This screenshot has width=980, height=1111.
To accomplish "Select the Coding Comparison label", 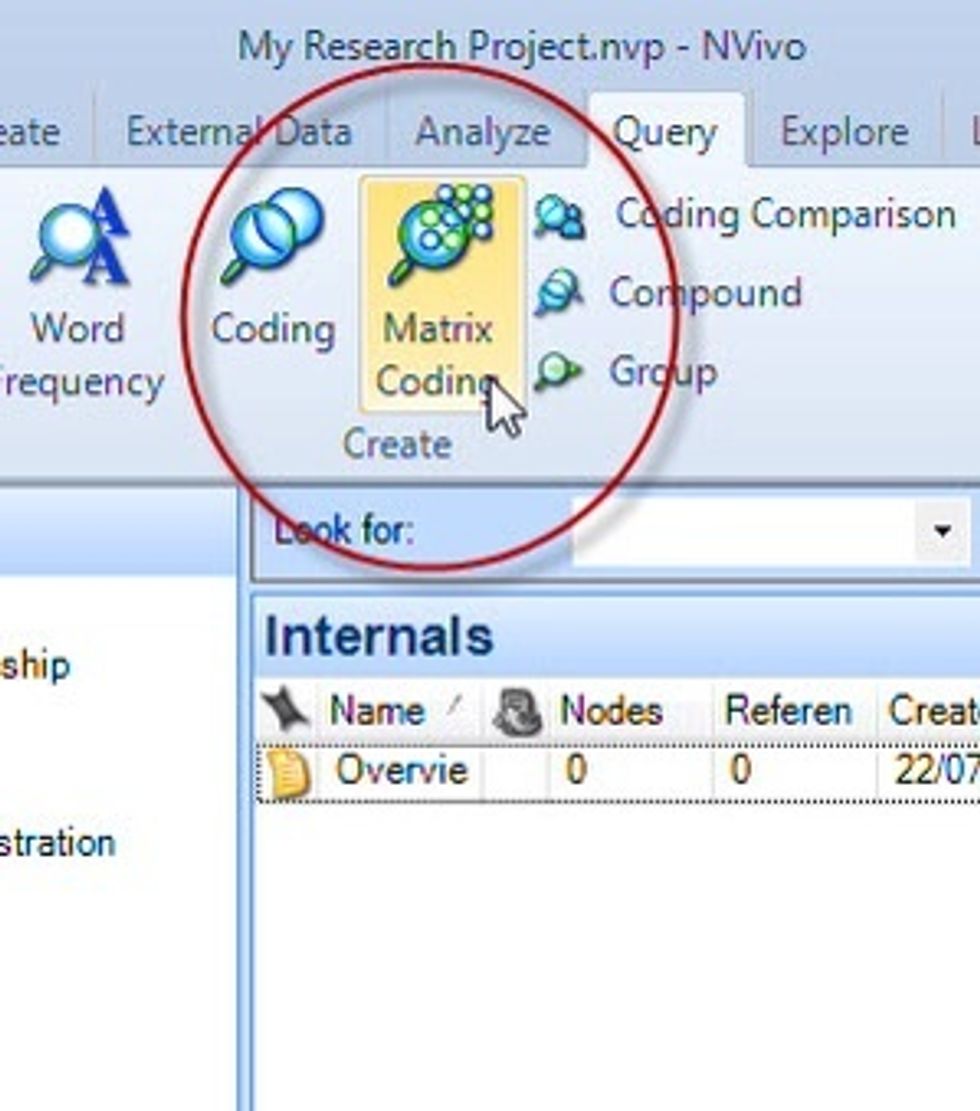I will [786, 214].
